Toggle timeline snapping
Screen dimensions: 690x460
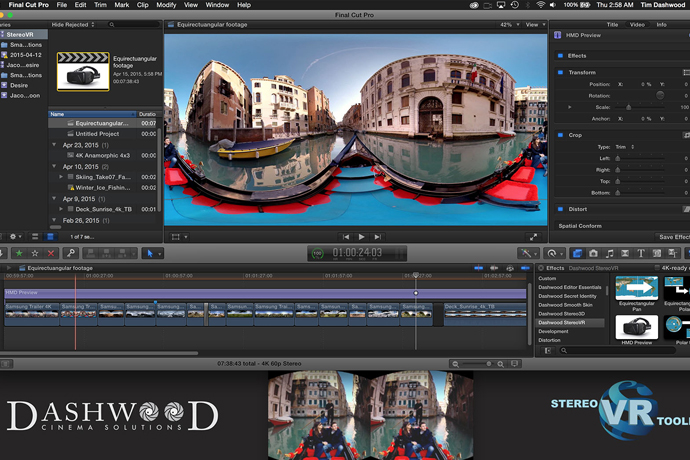(x=525, y=268)
